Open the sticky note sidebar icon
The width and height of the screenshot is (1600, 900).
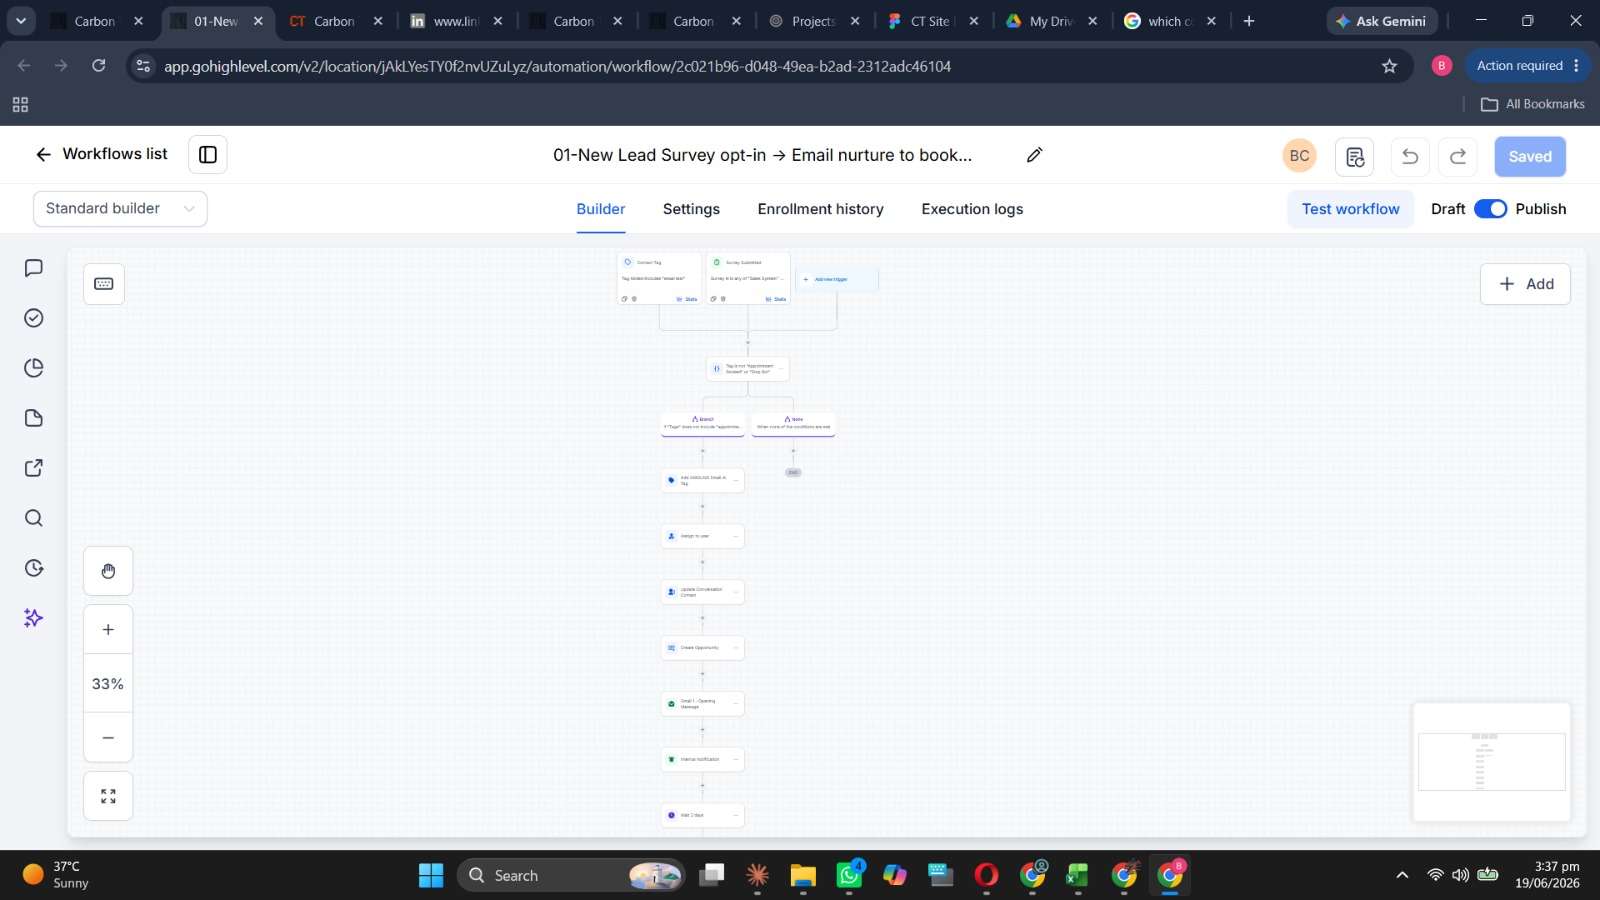click(x=34, y=418)
